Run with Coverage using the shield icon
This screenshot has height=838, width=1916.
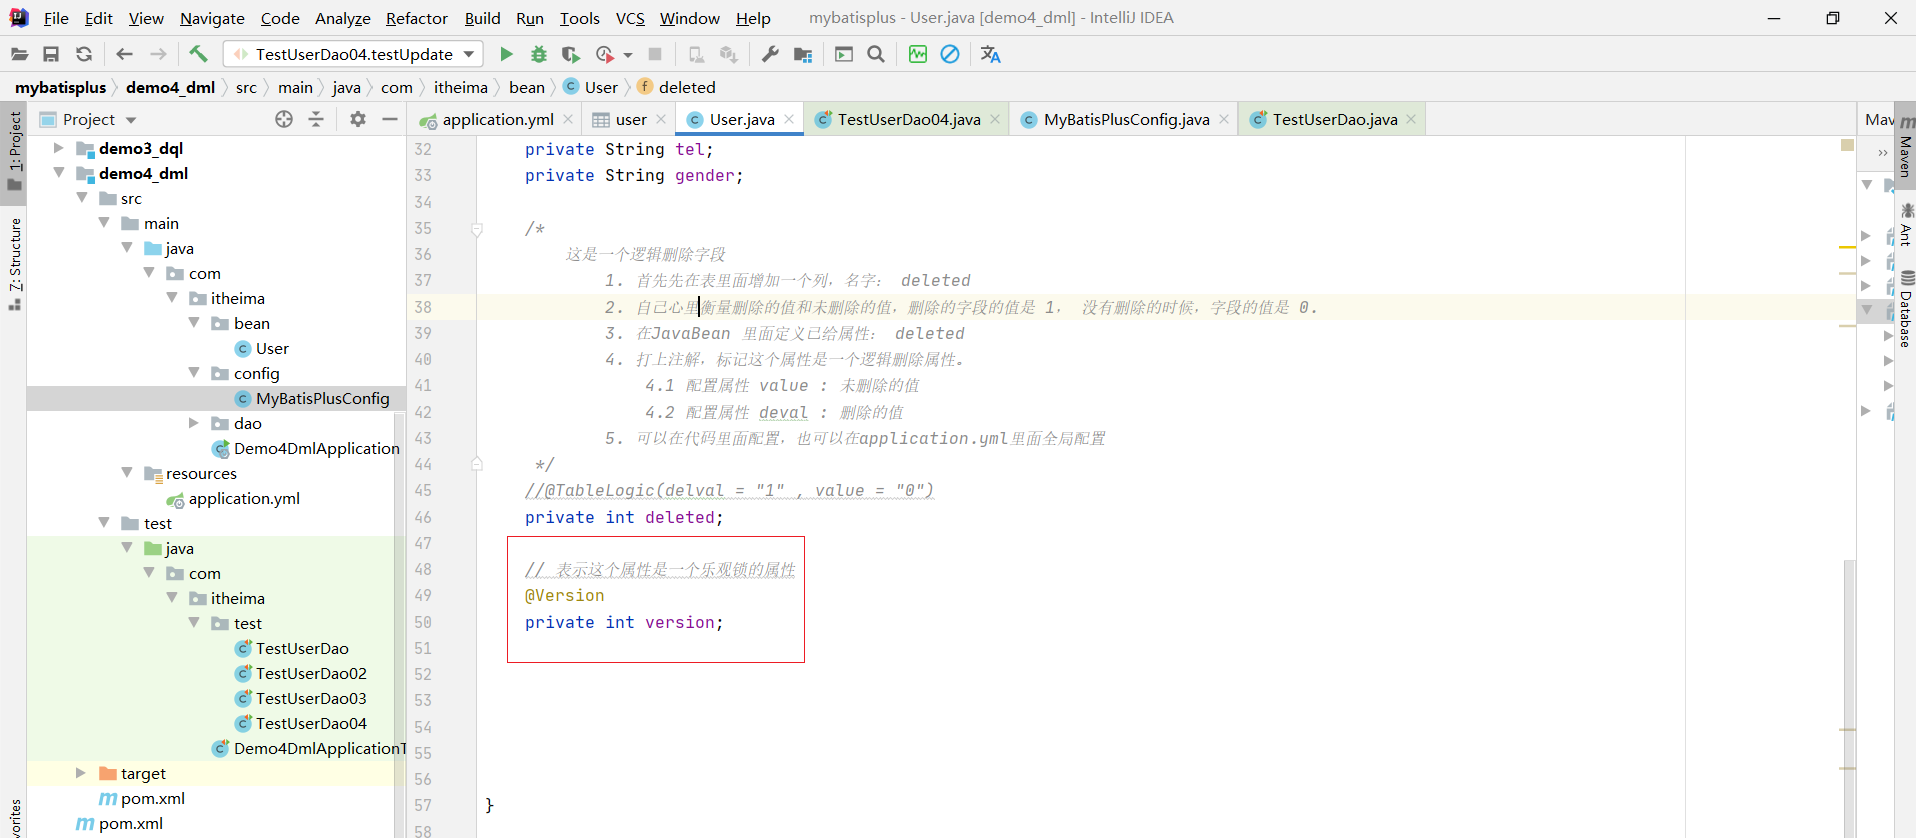[x=571, y=54]
